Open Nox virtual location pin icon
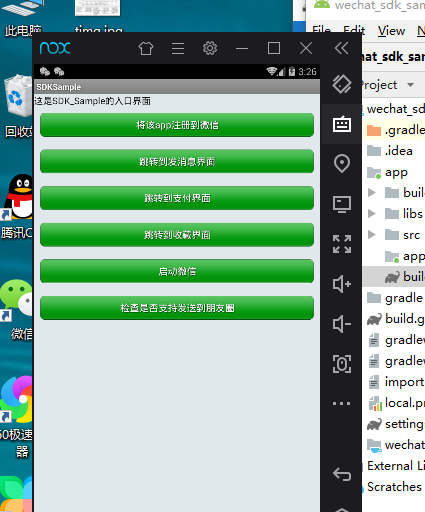The width and height of the screenshot is (425, 512). coord(342,164)
